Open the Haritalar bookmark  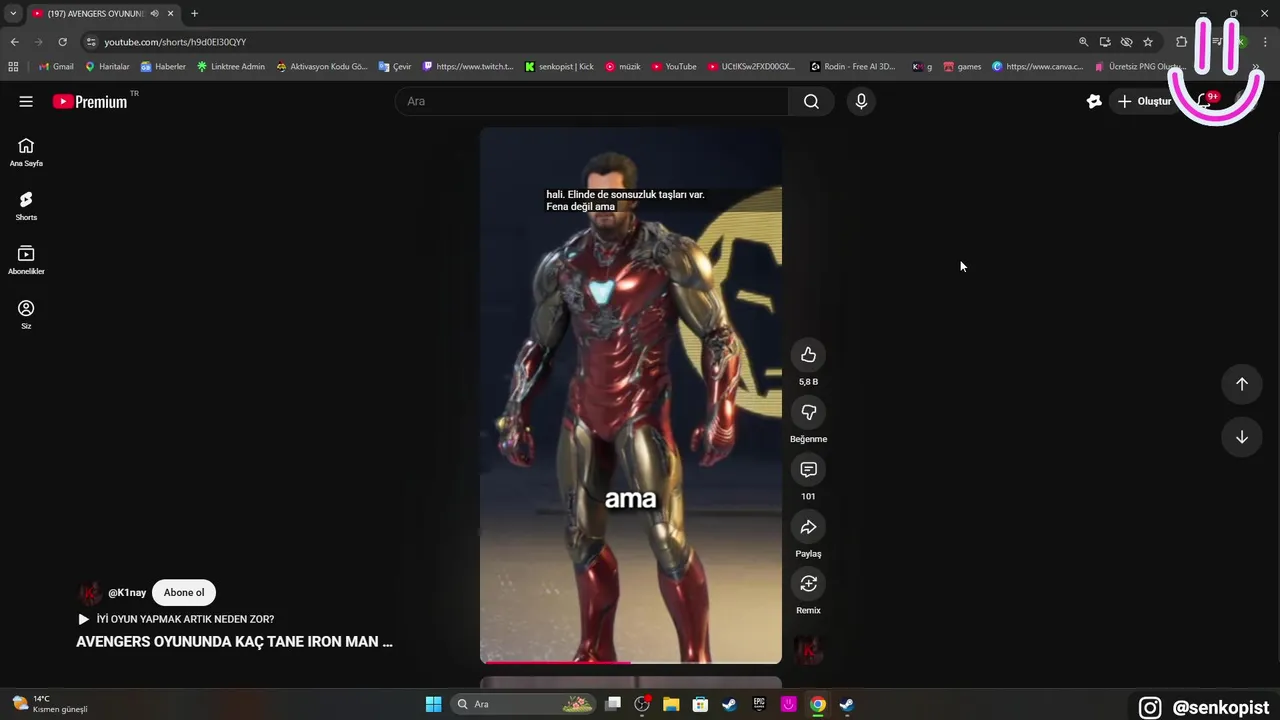(x=107, y=67)
